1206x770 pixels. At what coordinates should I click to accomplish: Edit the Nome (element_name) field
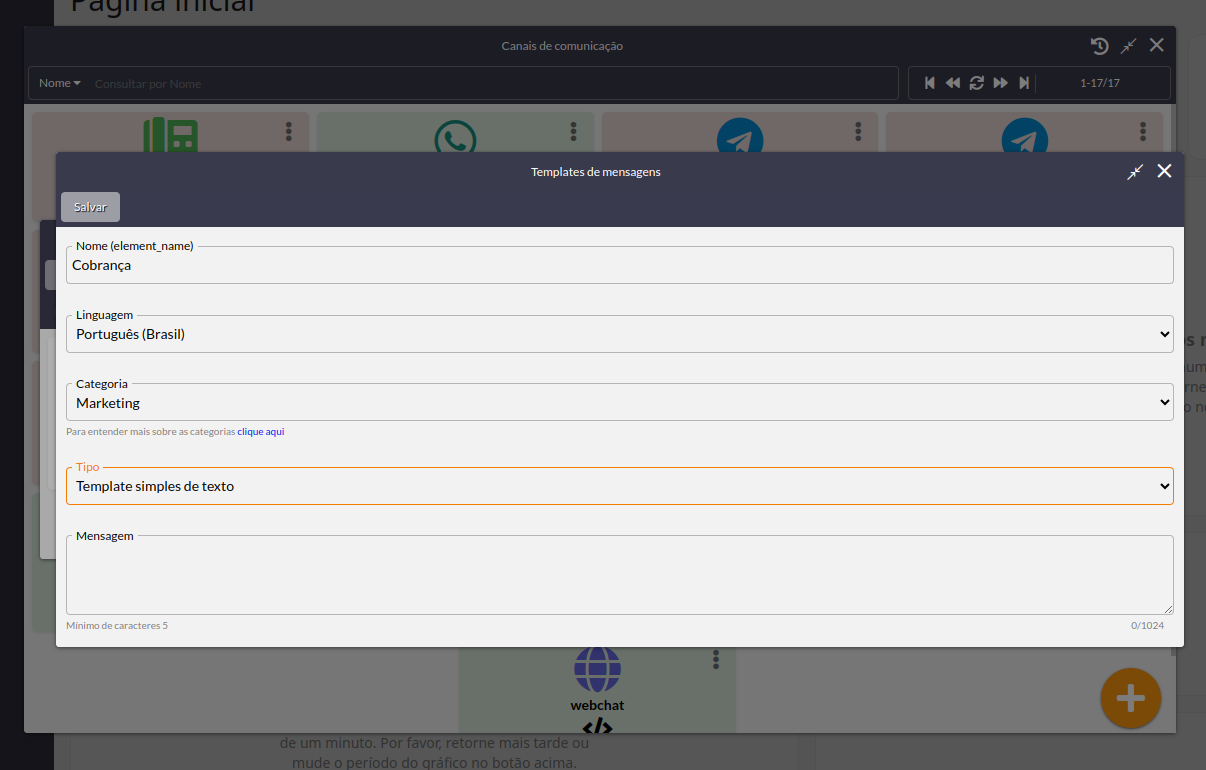(619, 265)
